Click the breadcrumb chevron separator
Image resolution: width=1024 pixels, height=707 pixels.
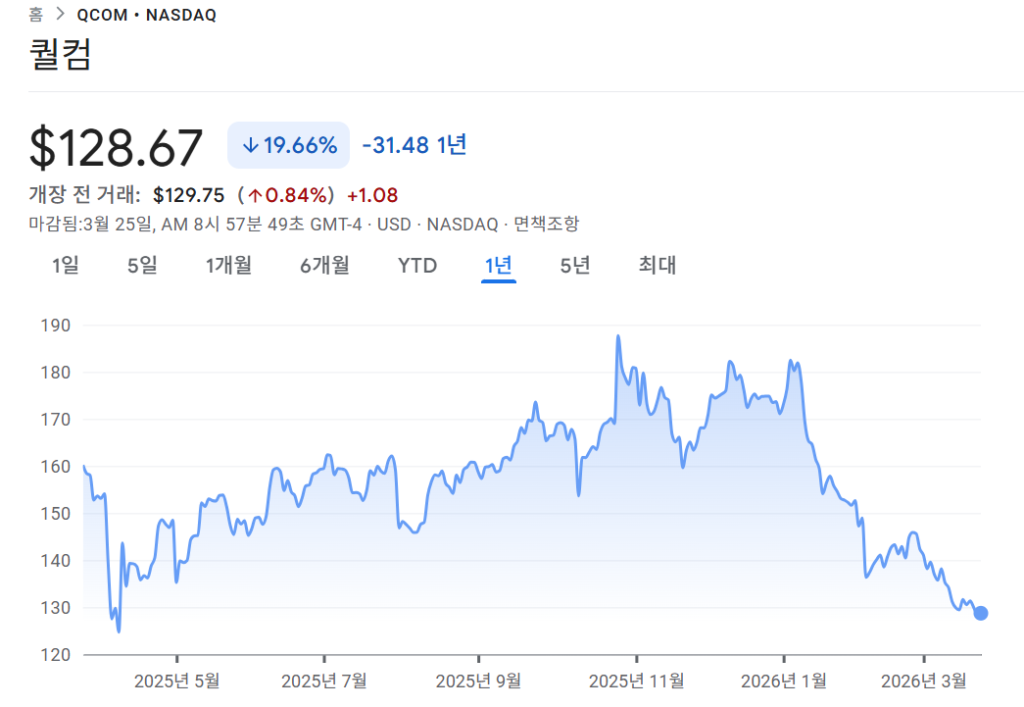60,14
